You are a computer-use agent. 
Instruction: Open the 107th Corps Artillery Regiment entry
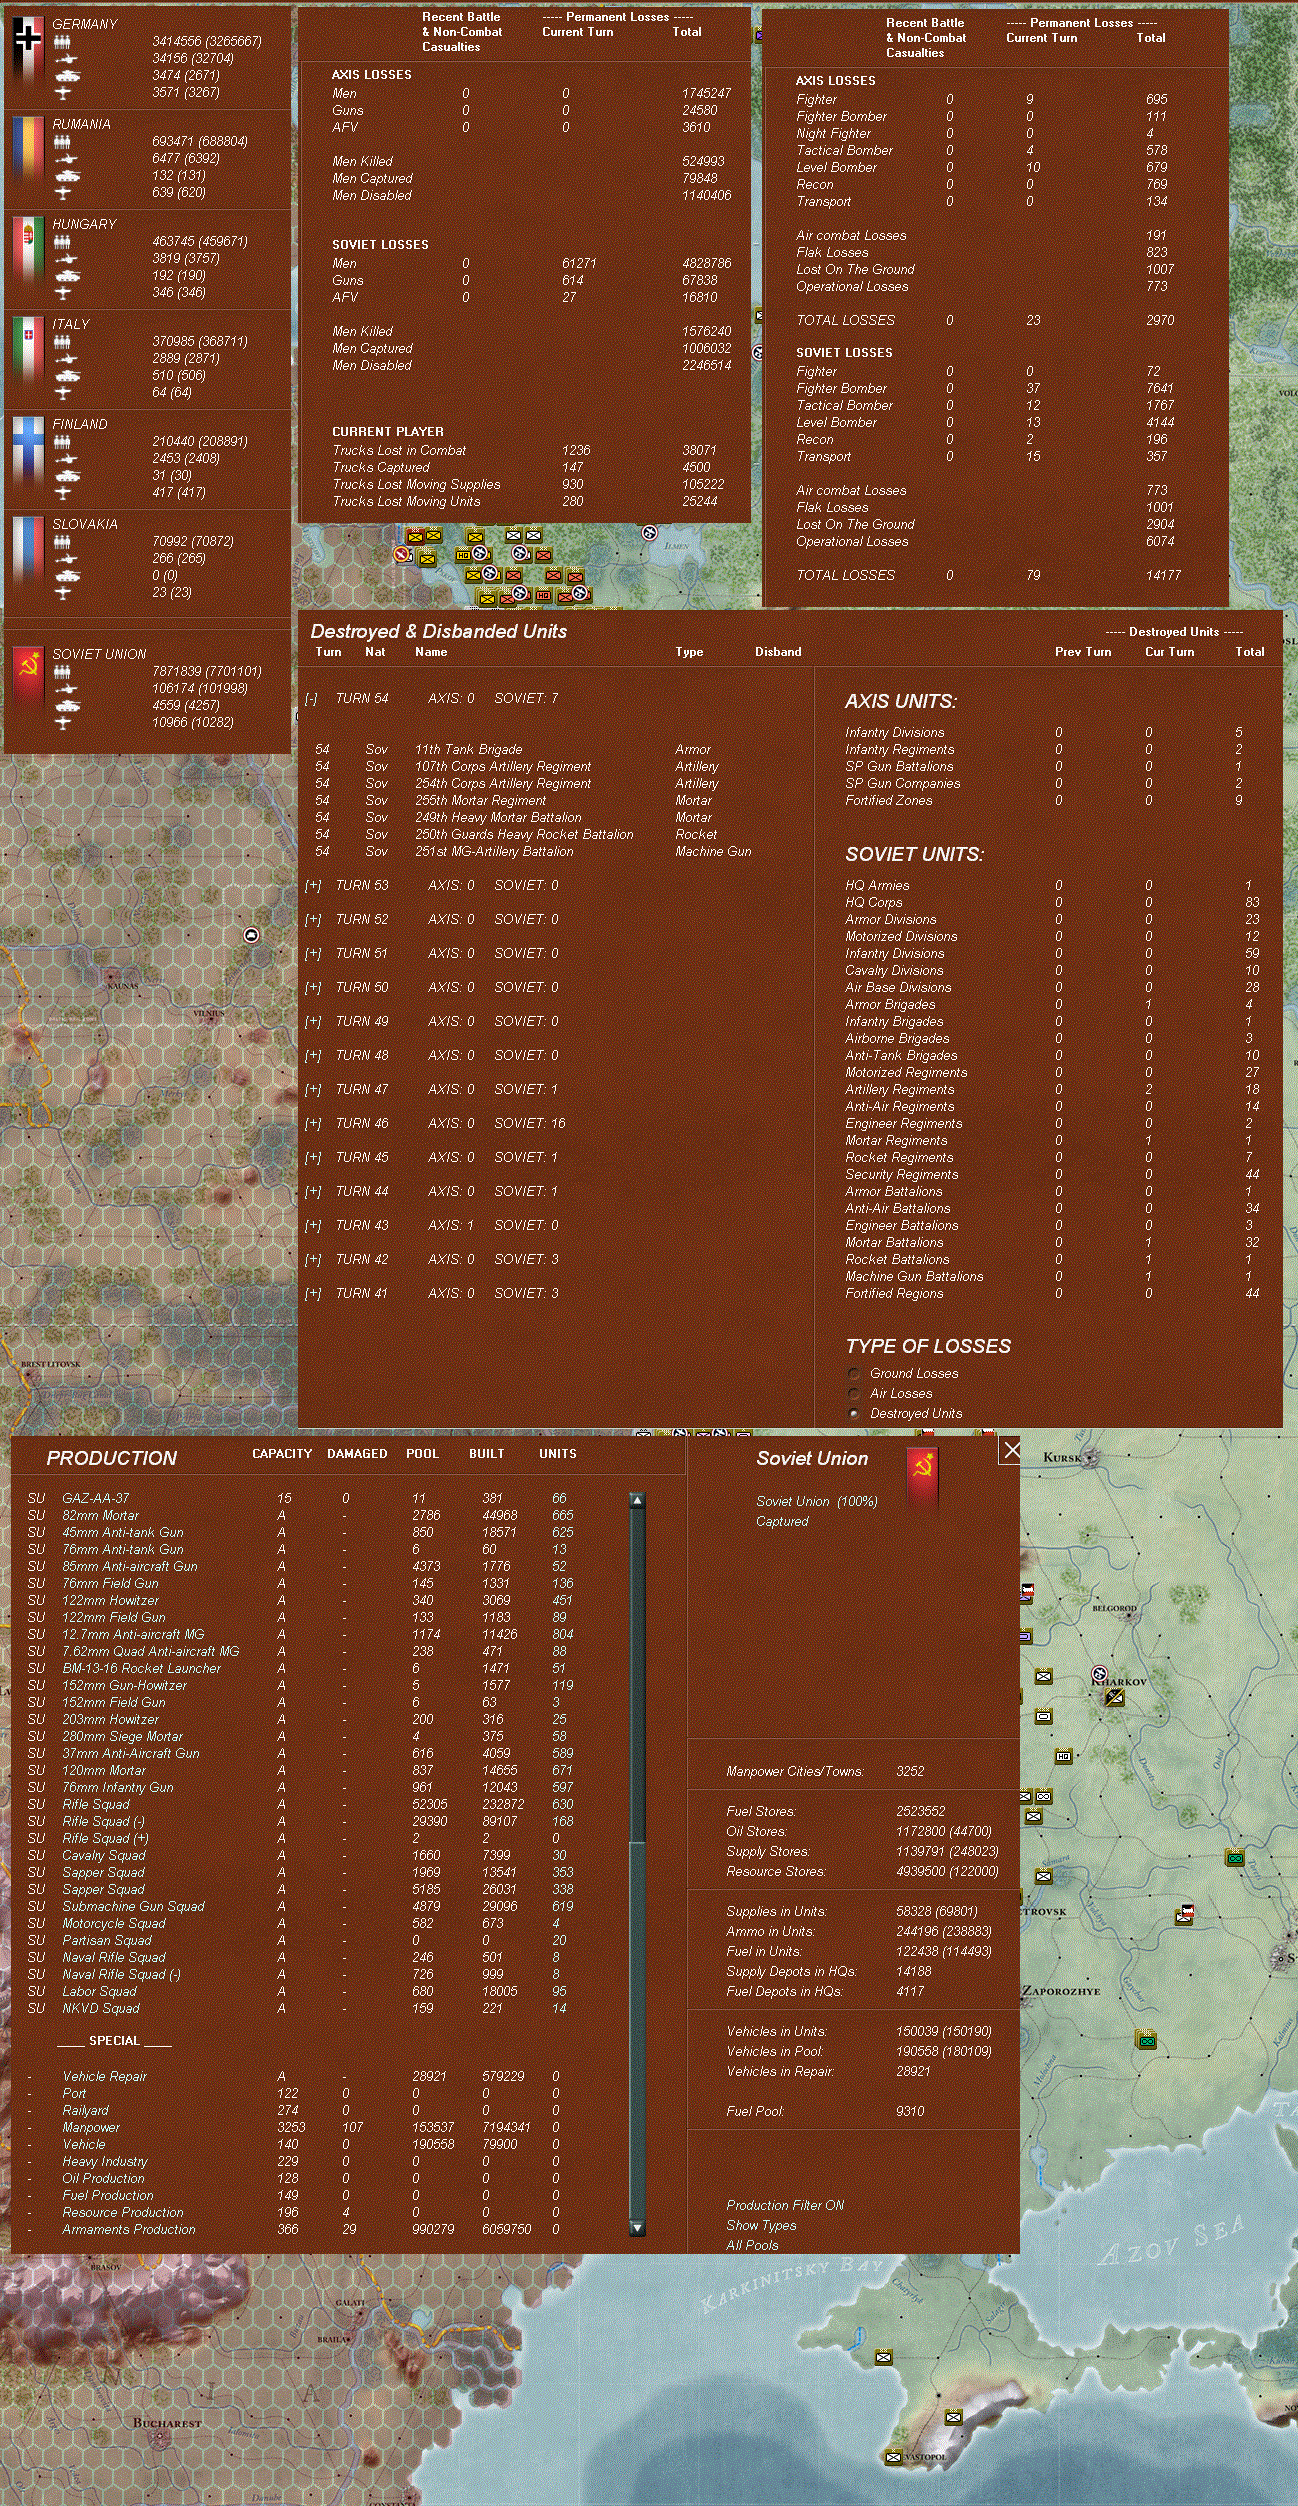pos(503,767)
